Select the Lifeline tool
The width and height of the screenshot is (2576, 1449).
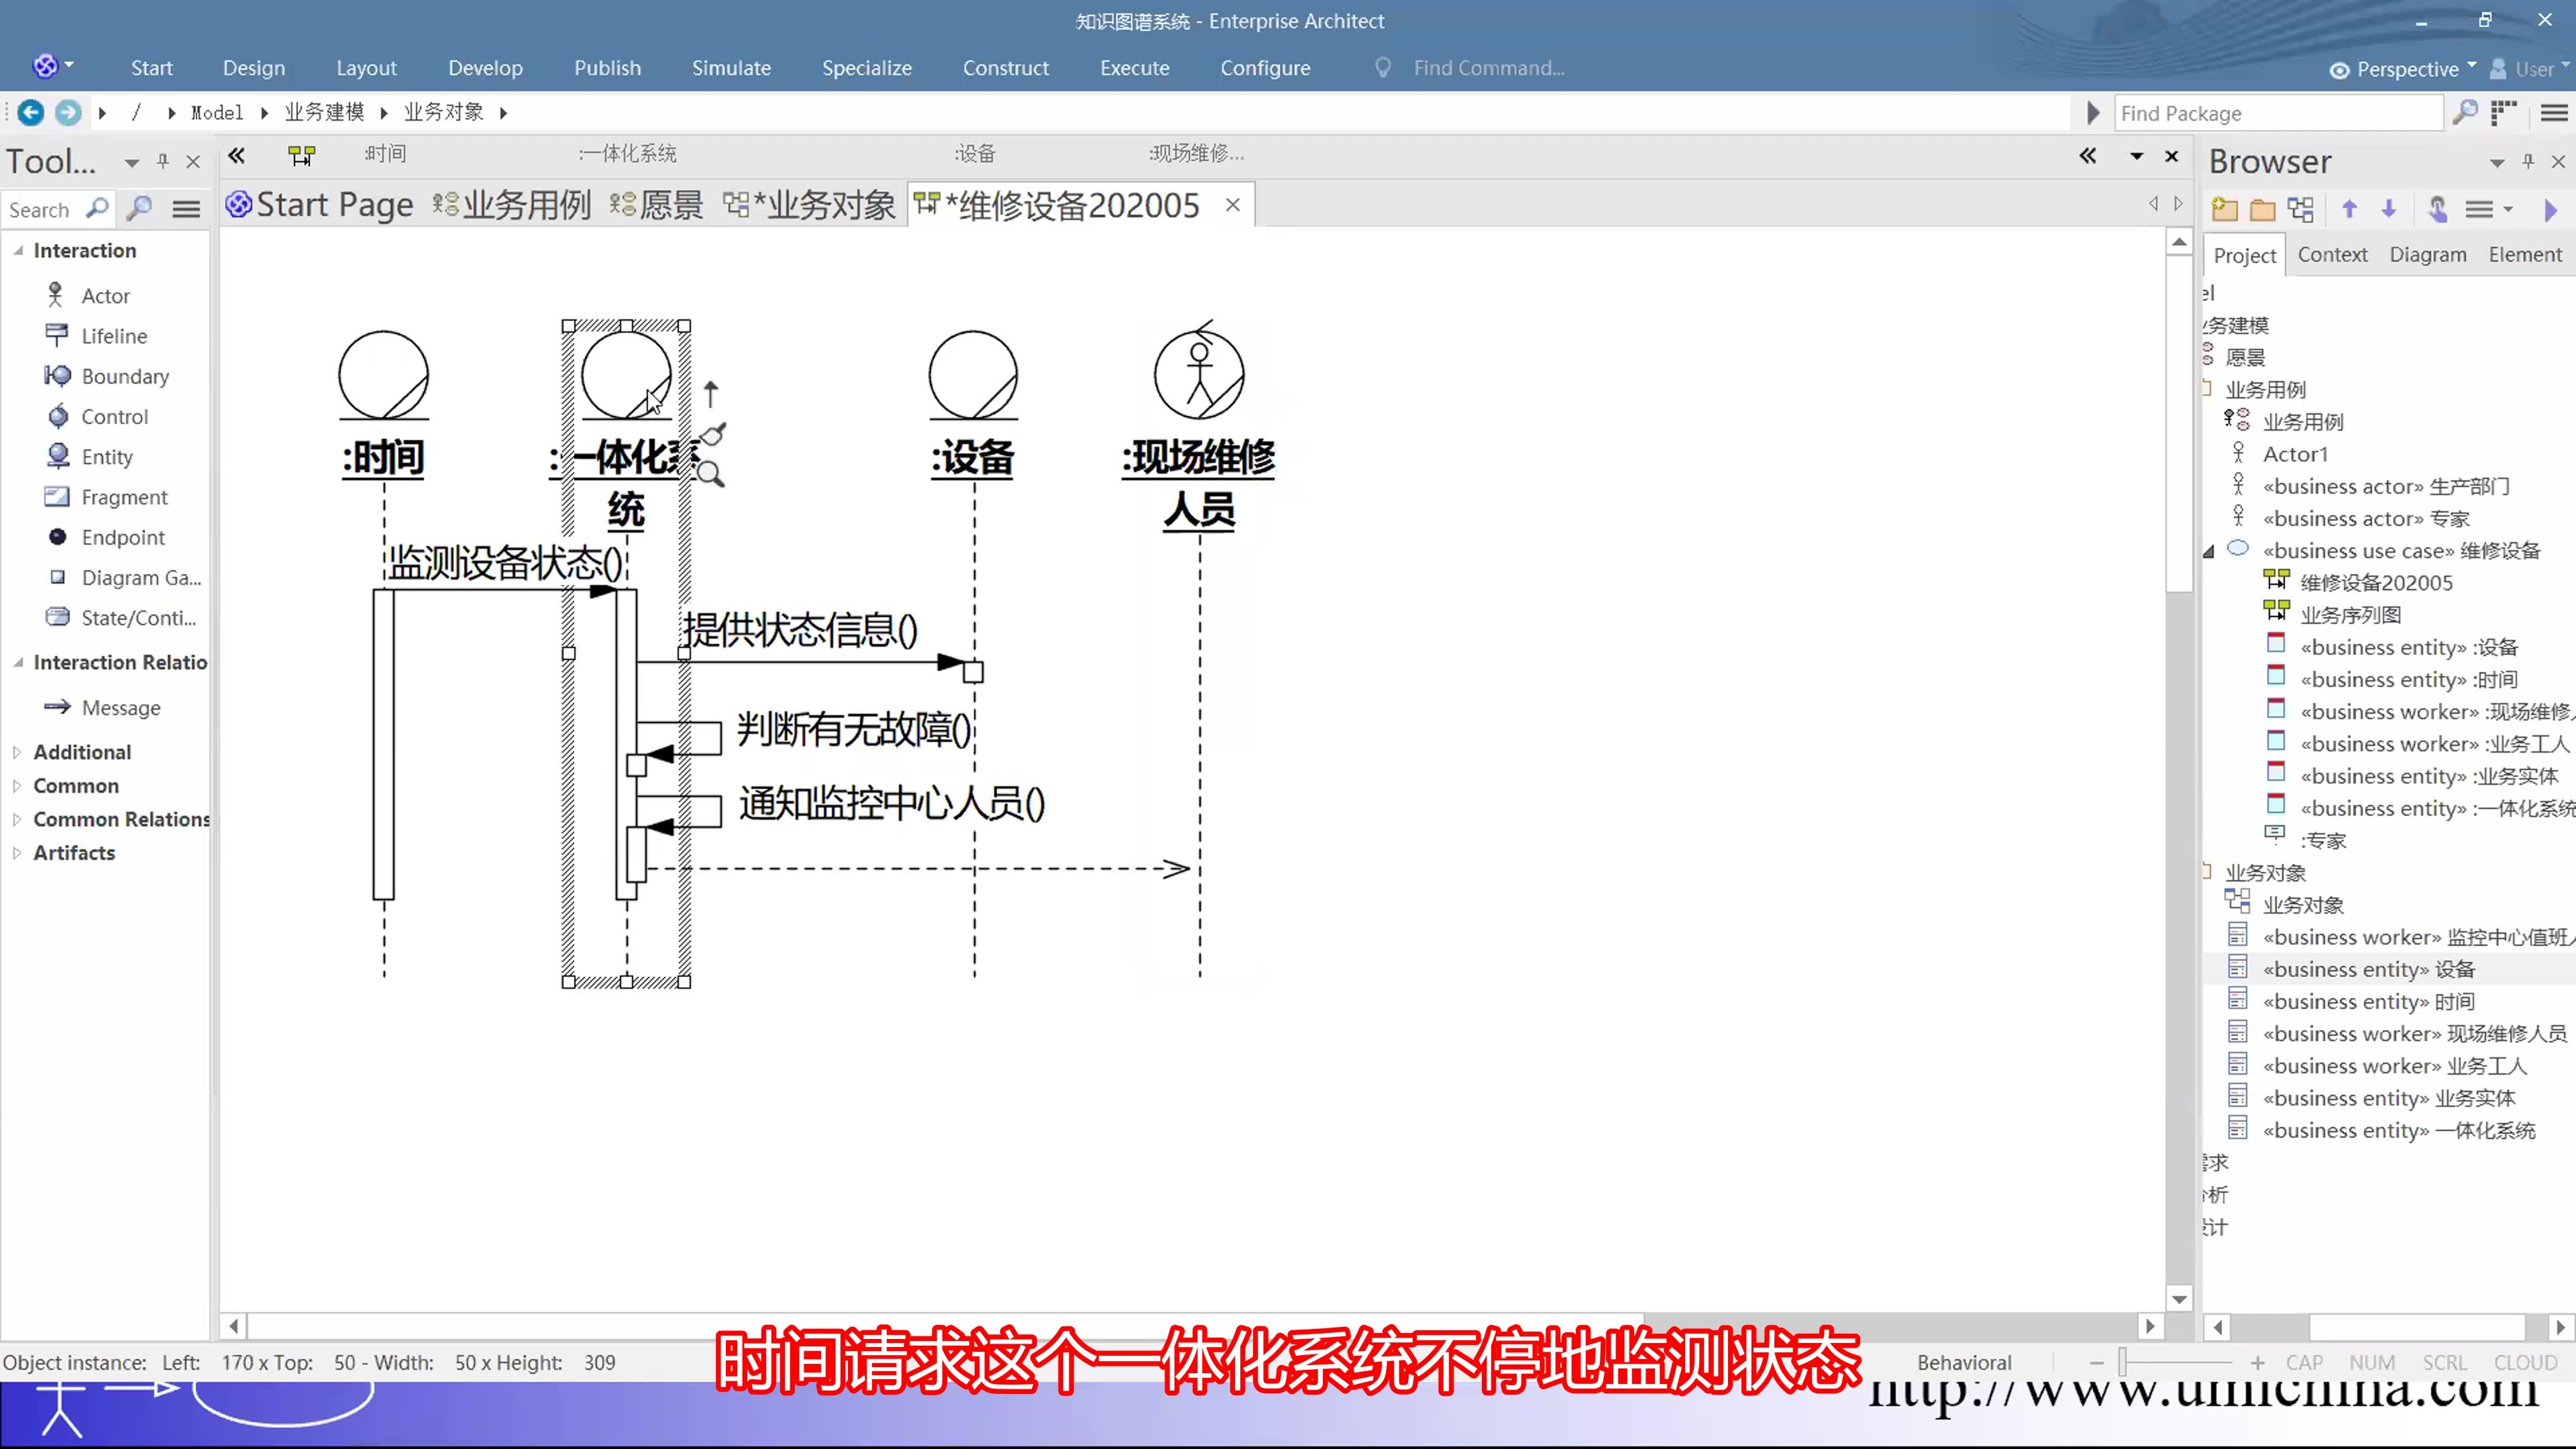pyautogui.click(x=96, y=336)
